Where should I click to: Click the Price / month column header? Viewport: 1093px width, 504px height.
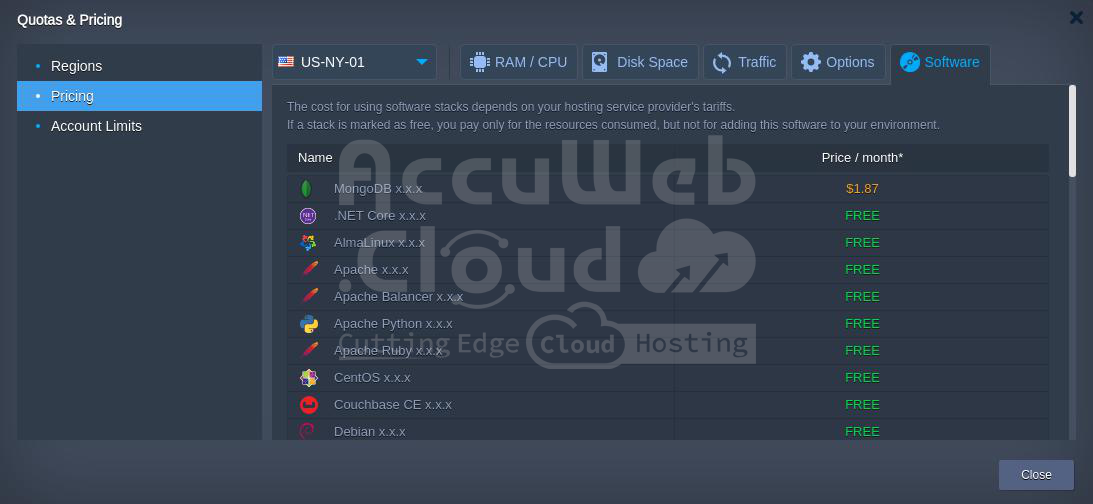(x=861, y=158)
